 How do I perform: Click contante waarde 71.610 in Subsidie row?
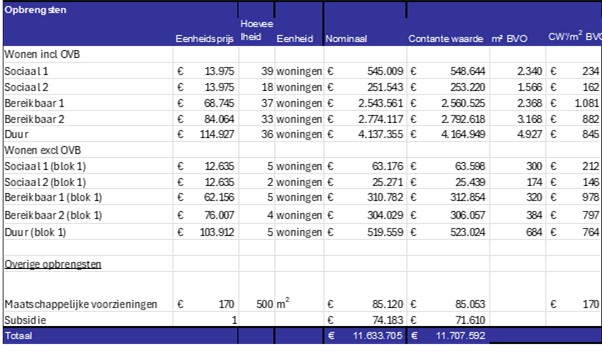(x=470, y=320)
